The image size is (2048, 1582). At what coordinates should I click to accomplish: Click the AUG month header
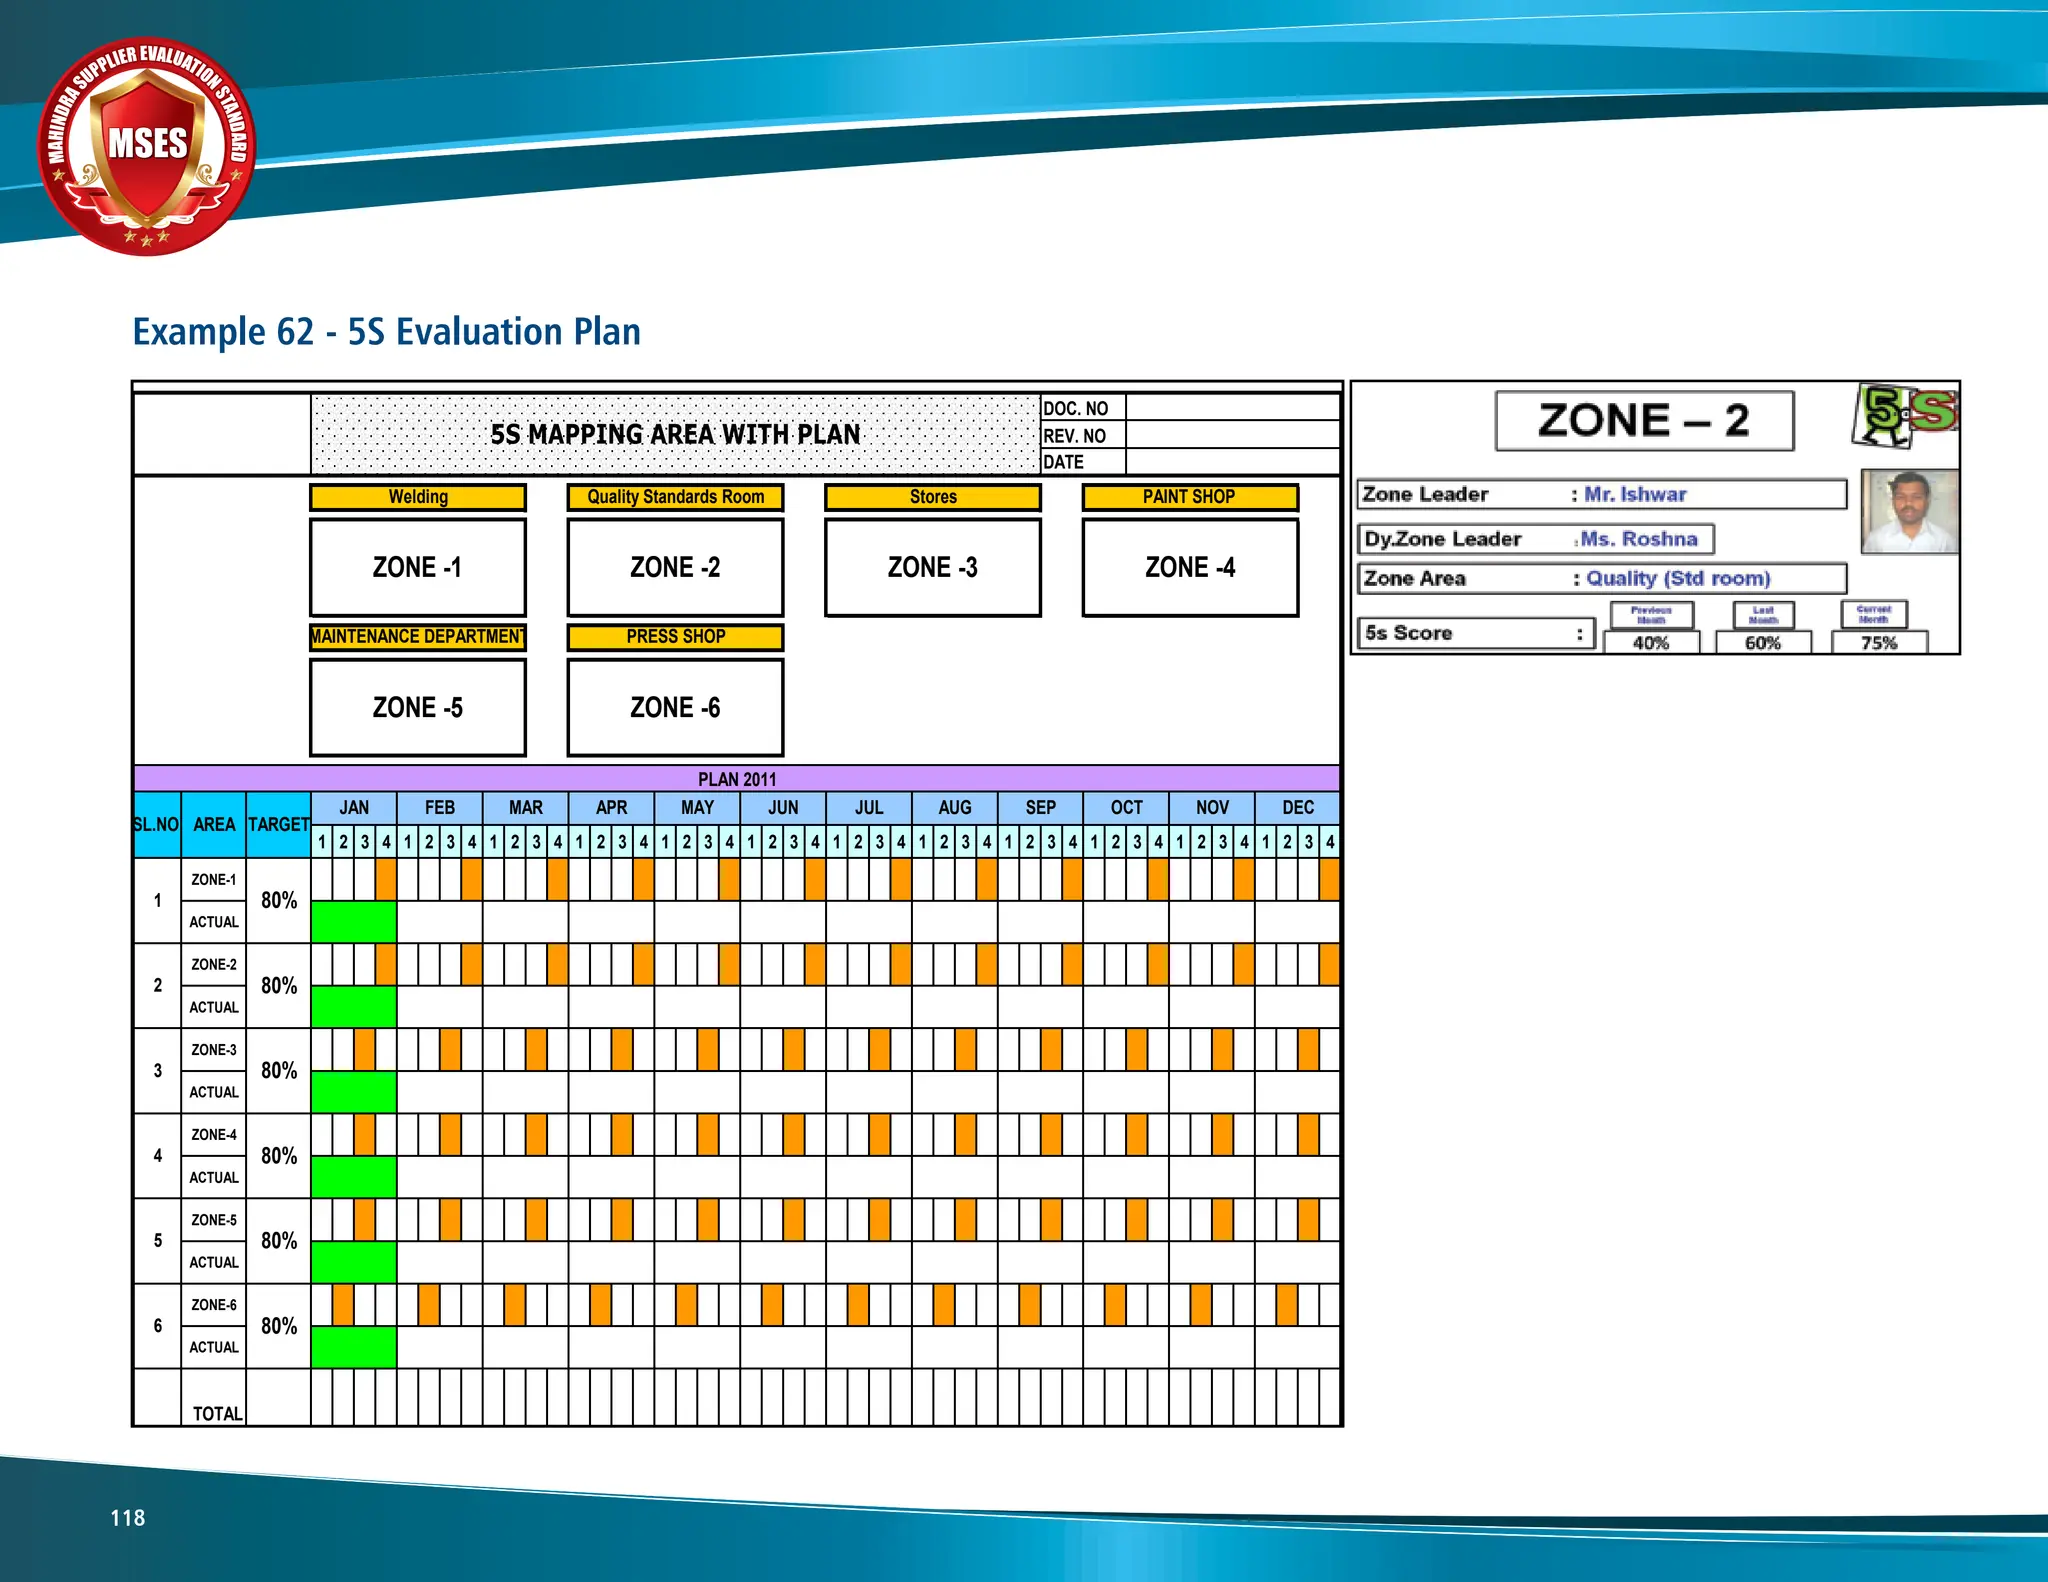[955, 808]
